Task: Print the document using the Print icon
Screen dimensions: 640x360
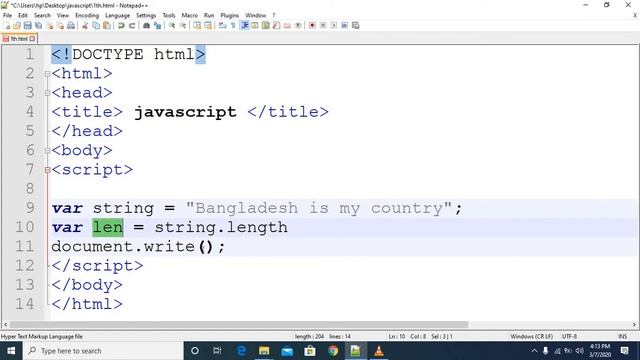Action: click(x=71, y=26)
